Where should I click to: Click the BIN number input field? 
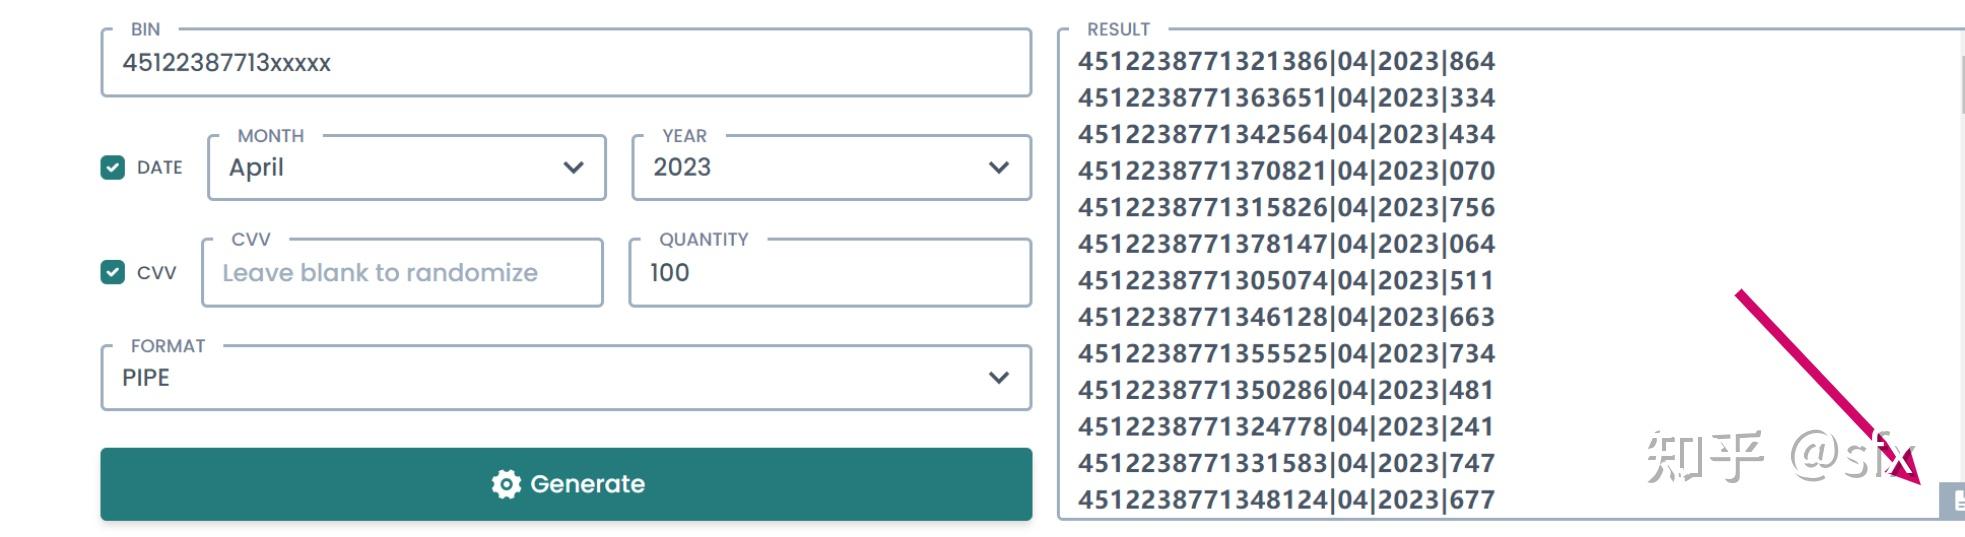565,63
